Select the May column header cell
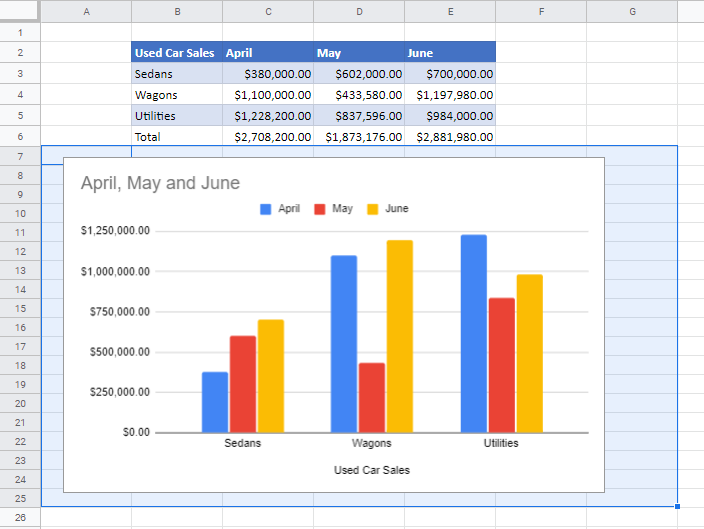This screenshot has height=529, width=704. [x=358, y=52]
